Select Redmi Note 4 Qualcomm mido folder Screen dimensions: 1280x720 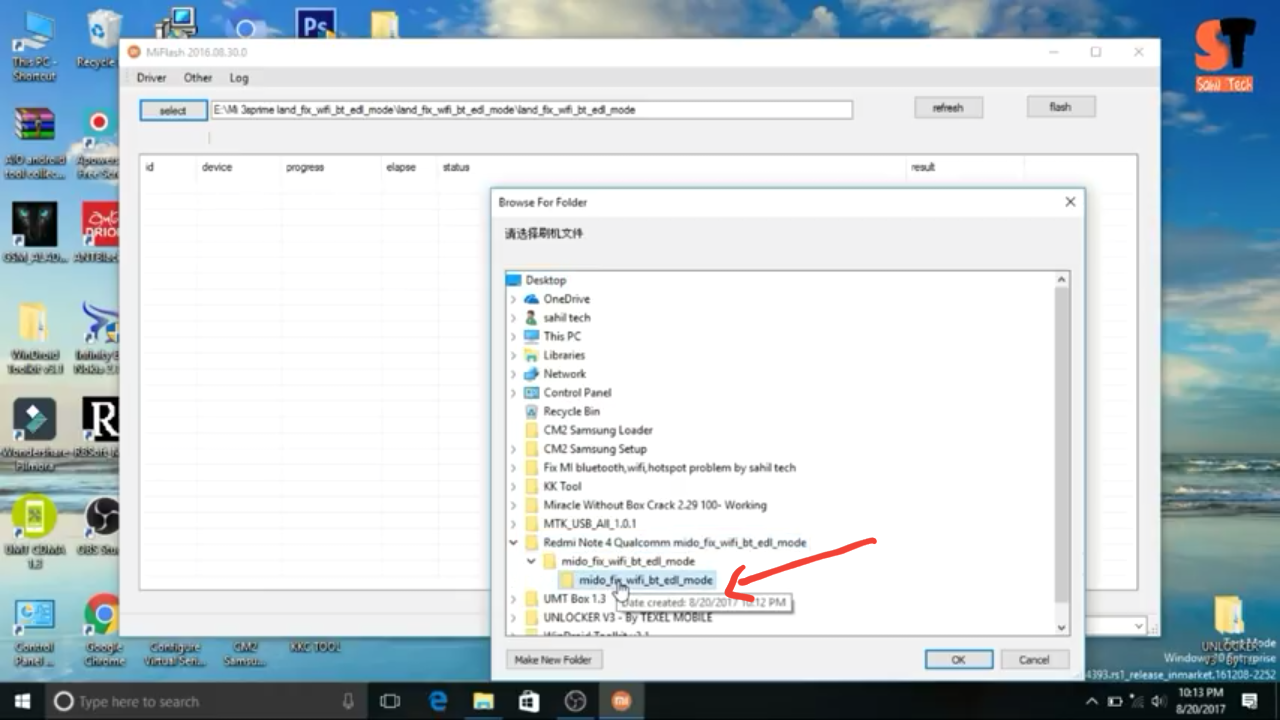[674, 543]
